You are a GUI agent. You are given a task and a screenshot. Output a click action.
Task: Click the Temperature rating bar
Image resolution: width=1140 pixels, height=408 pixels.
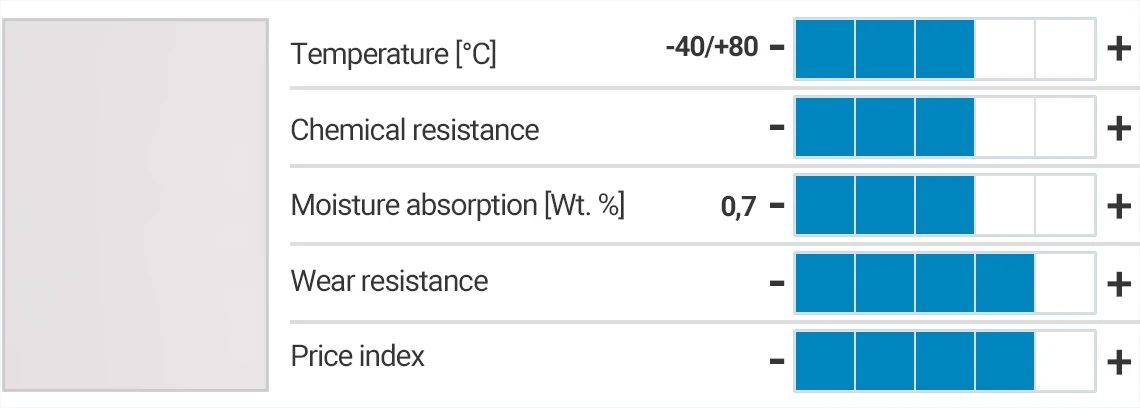coord(945,48)
